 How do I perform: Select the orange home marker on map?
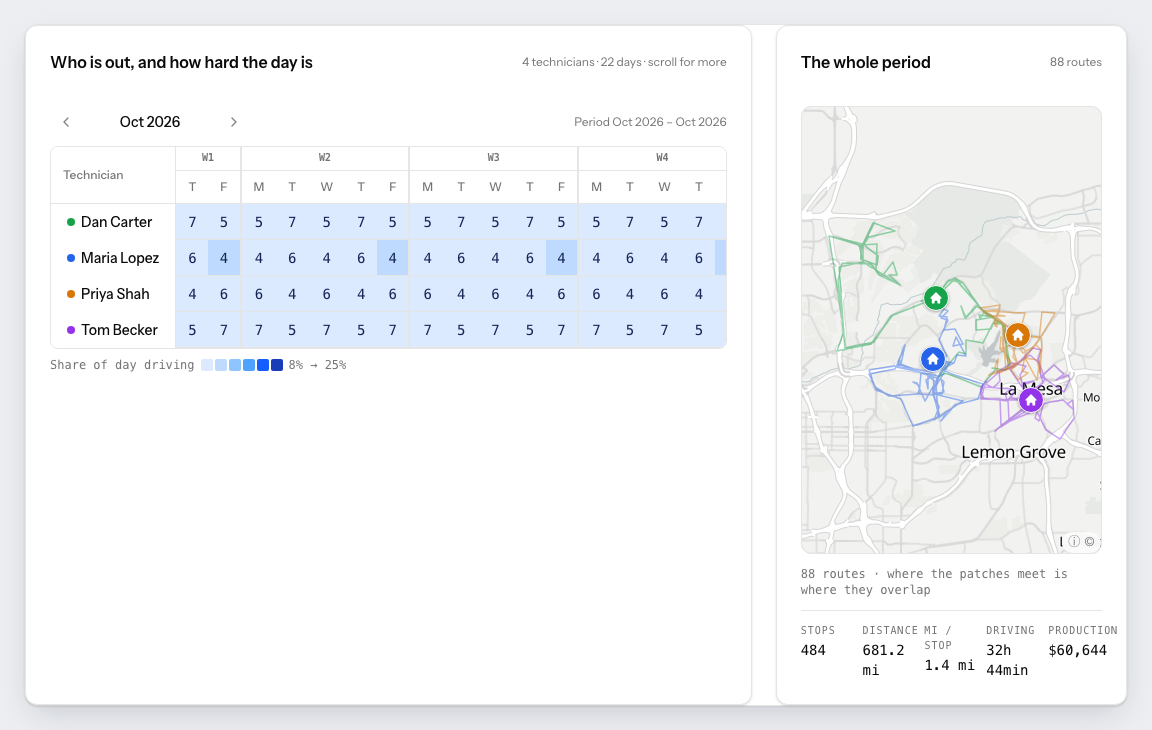coord(1018,336)
